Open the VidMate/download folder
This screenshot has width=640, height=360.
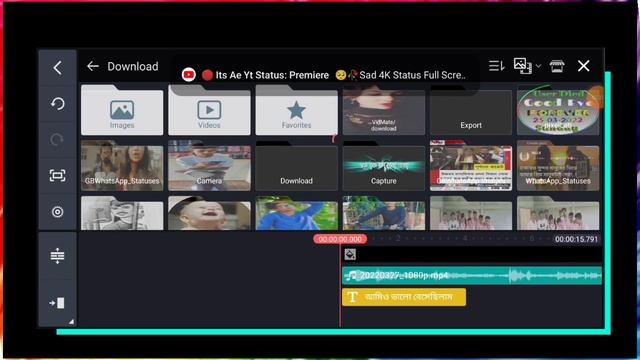[384, 110]
